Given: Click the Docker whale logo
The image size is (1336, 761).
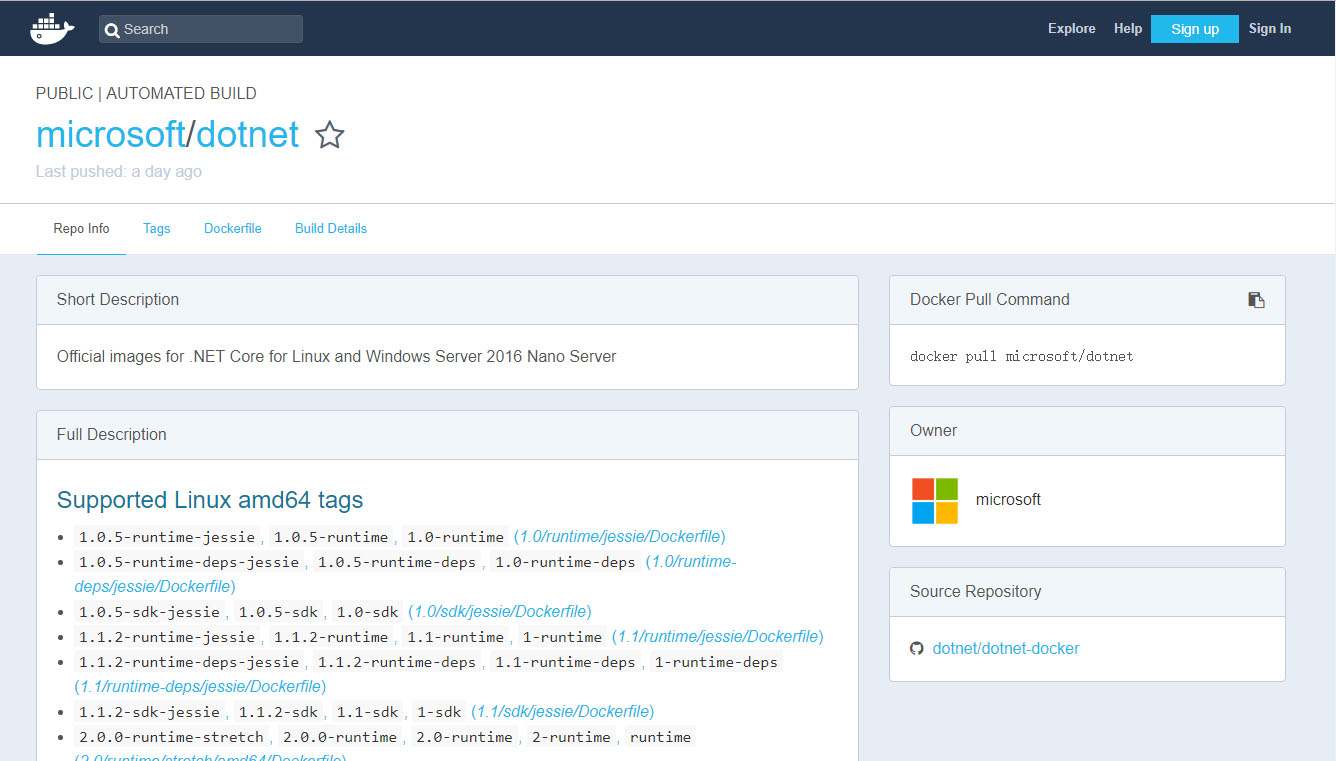Looking at the screenshot, I should (x=53, y=29).
